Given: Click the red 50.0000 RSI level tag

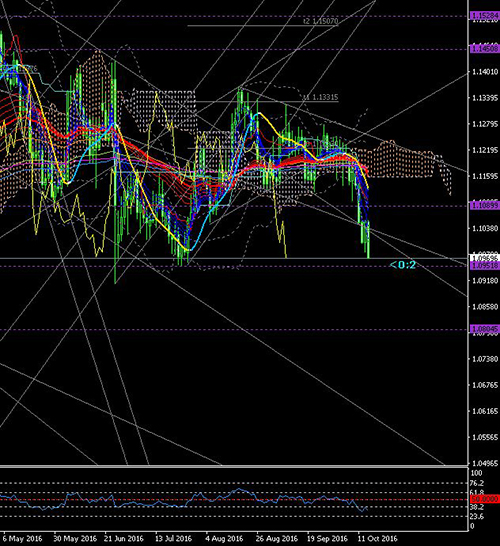Looking at the screenshot, I should click(485, 499).
